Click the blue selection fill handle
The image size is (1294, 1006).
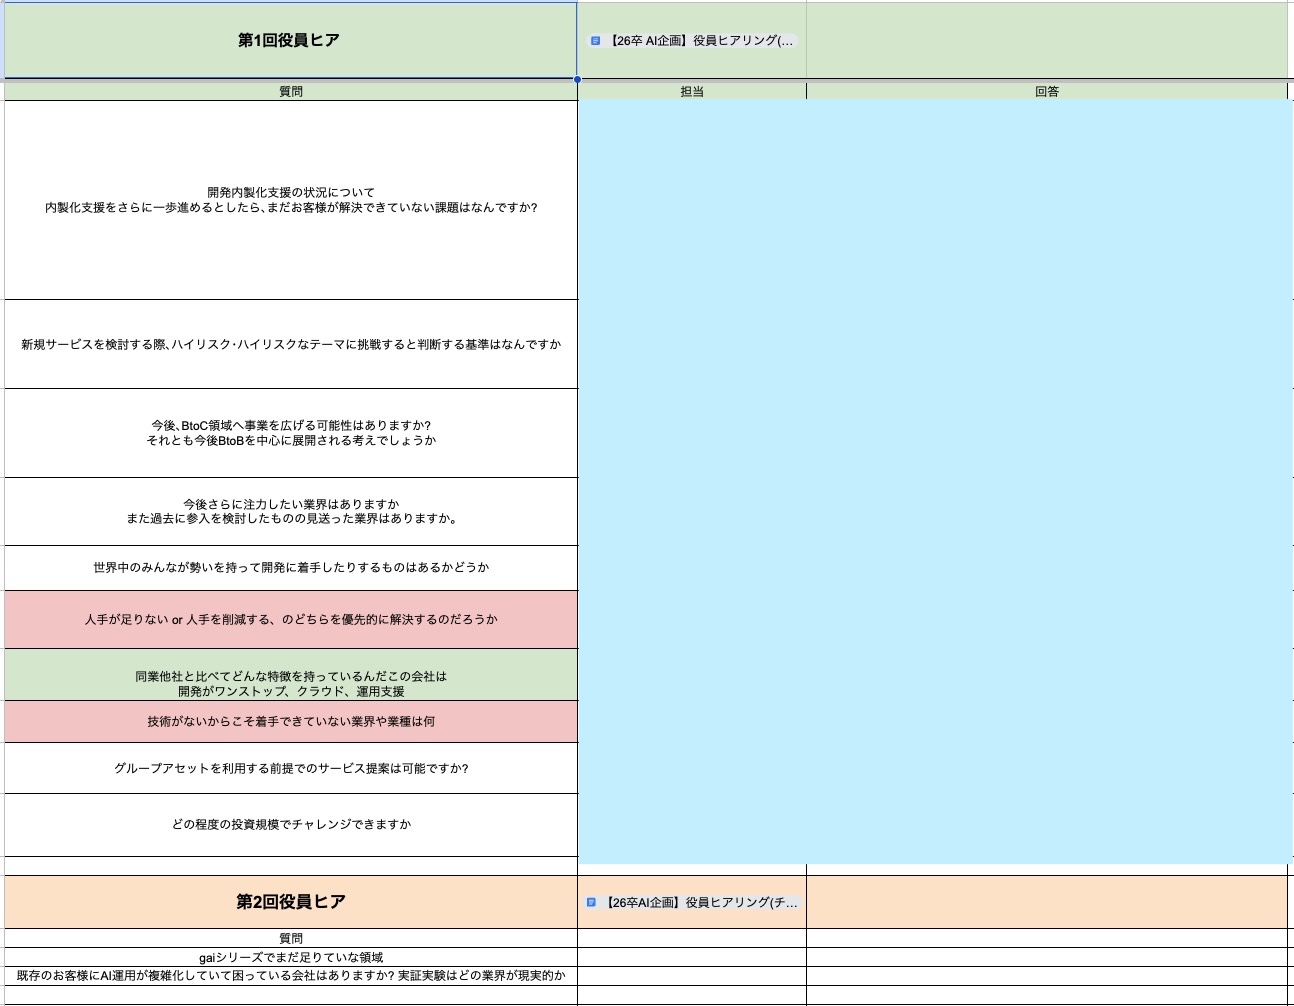point(577,79)
